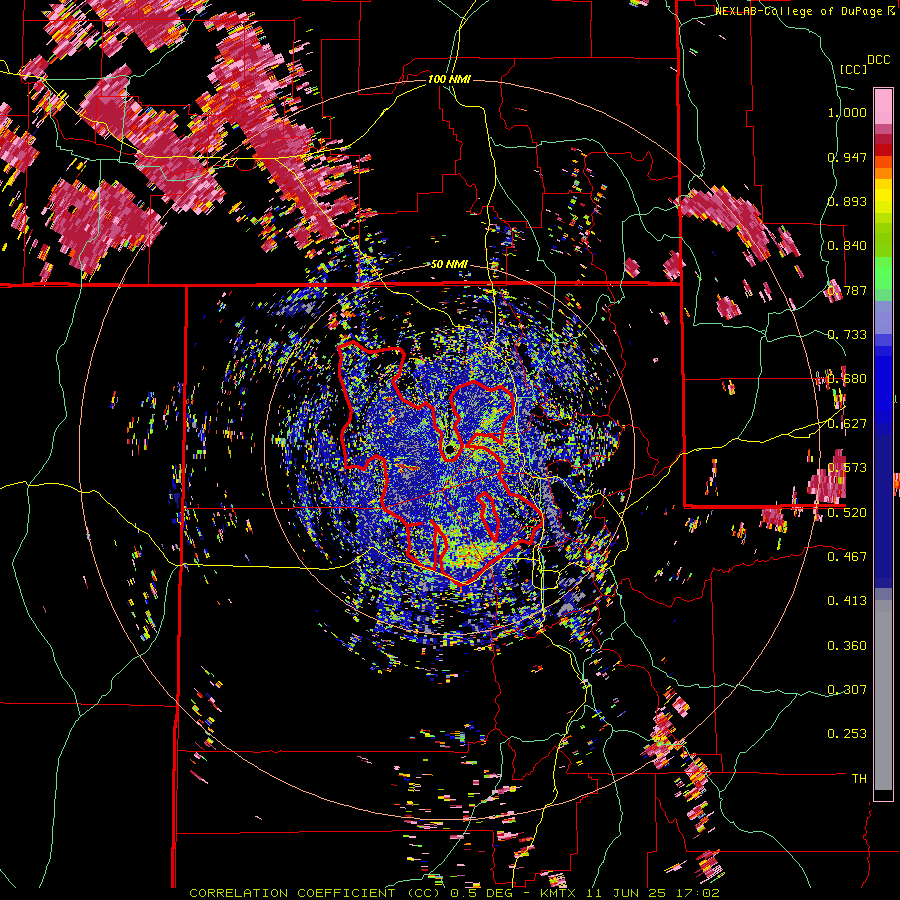The image size is (900, 900).
Task: Click the 11 JUN 25 date in caption
Action: 624,893
